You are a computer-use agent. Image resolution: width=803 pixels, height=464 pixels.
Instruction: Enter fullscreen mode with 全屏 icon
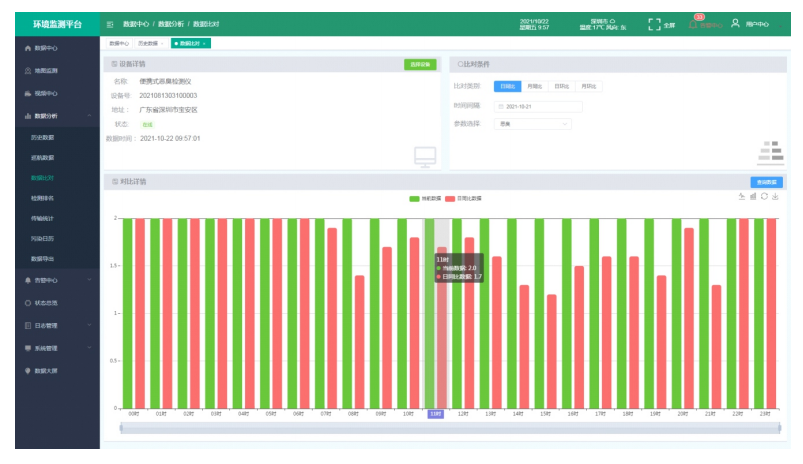pyautogui.click(x=655, y=23)
